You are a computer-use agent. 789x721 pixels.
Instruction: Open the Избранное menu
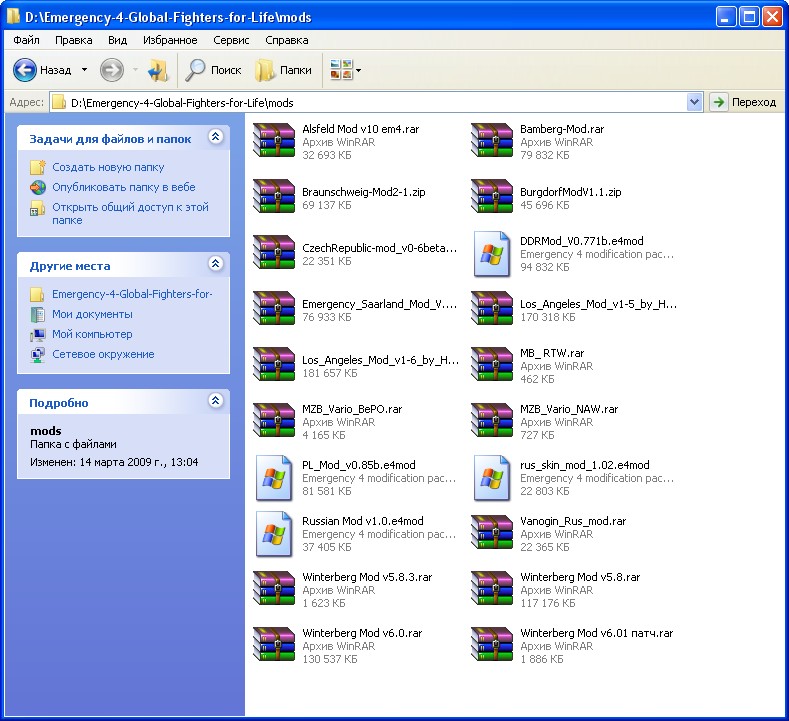click(x=170, y=40)
